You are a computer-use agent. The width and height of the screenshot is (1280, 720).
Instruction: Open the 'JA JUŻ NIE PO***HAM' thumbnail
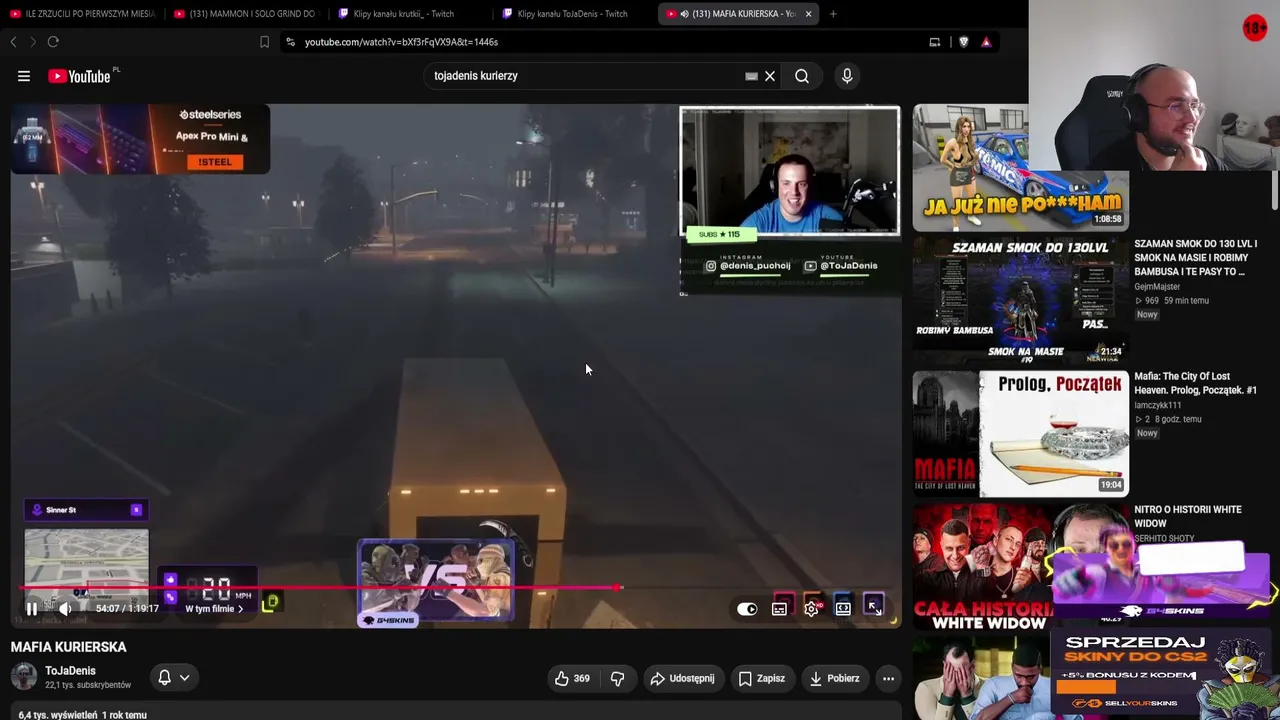(x=1020, y=167)
